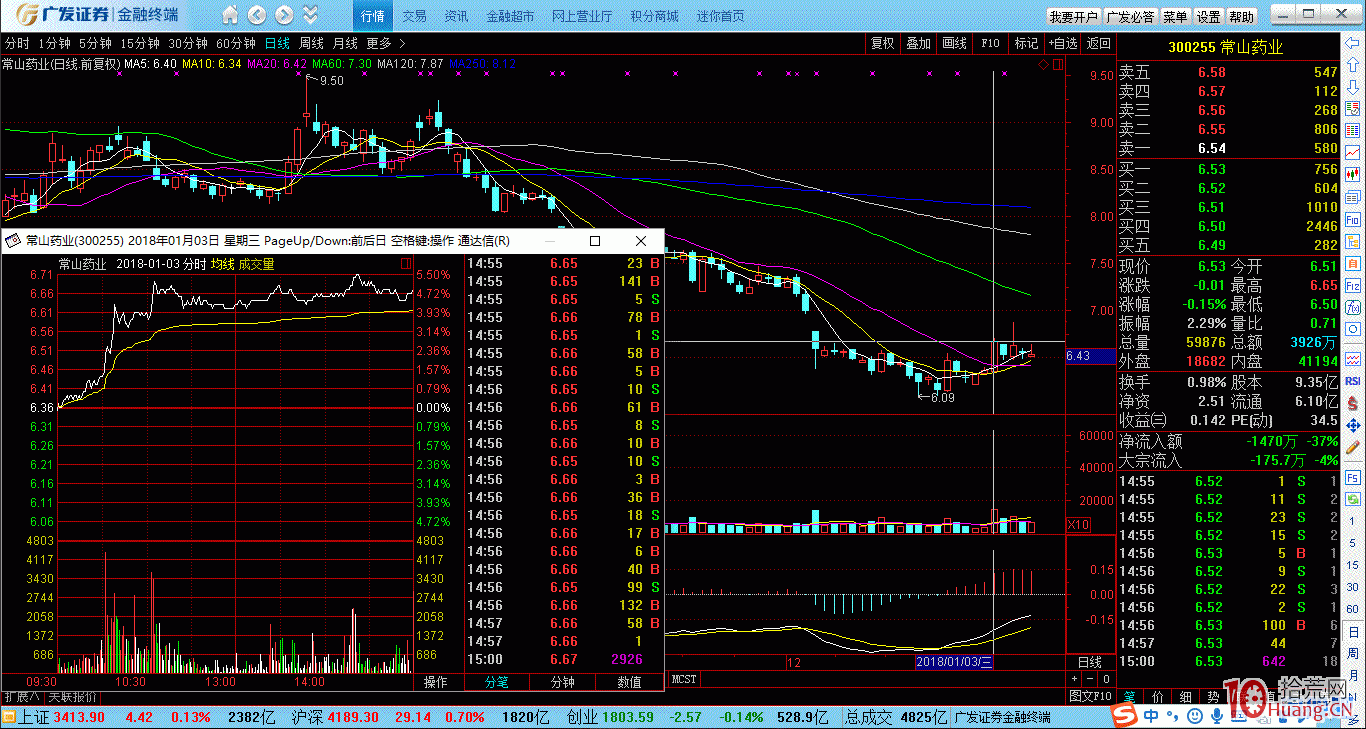1366x729 pixels.
Task: Switch to the 周线 period tab
Action: pos(311,43)
